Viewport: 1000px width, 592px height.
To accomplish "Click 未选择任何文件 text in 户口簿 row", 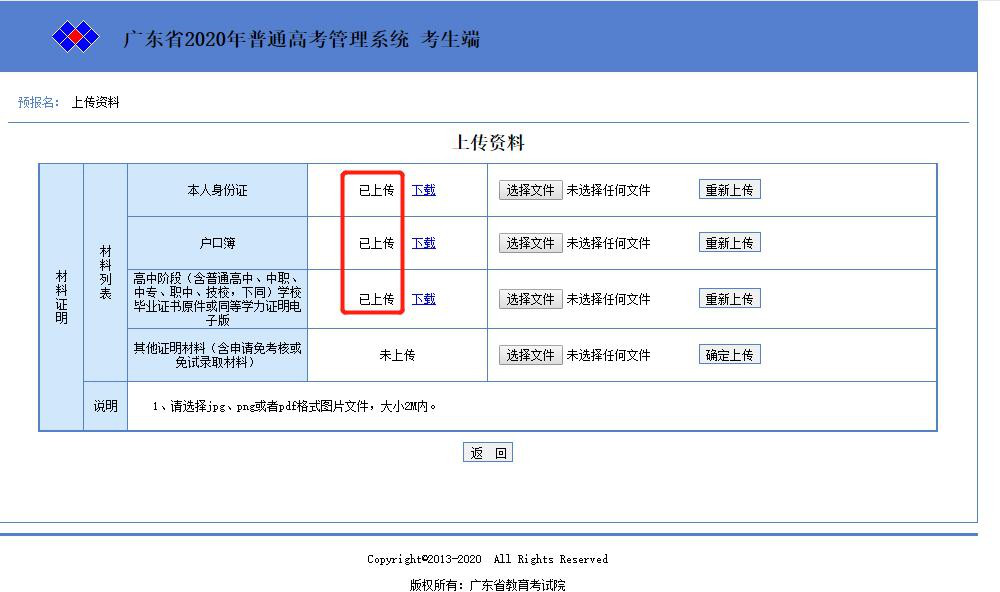I will [x=608, y=243].
